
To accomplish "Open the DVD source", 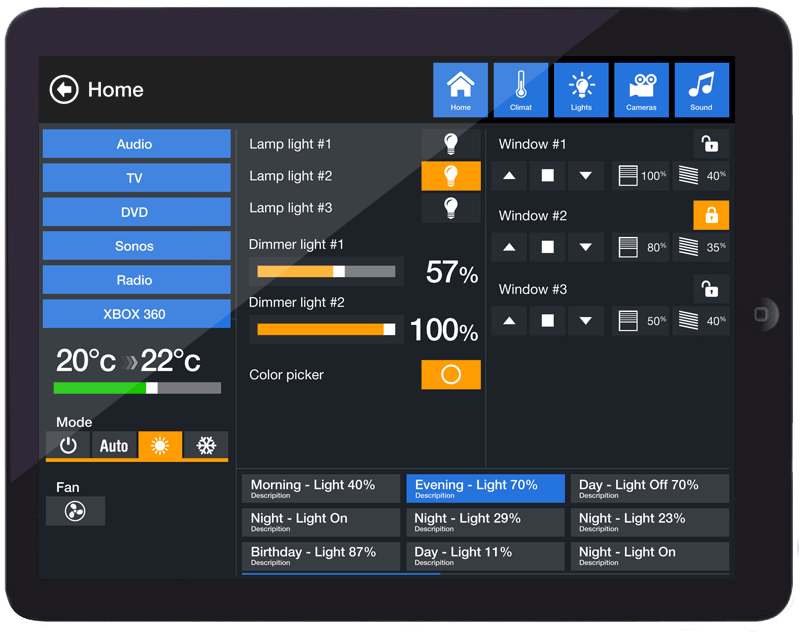I will click(136, 212).
